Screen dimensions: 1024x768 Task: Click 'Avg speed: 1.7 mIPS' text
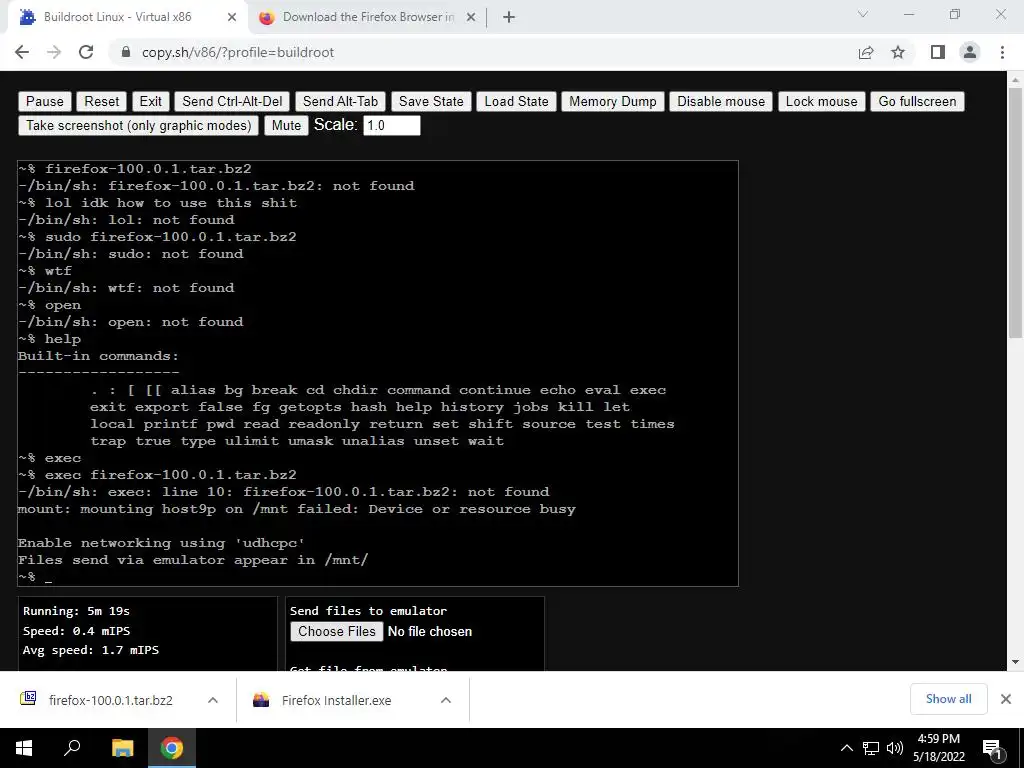point(91,650)
